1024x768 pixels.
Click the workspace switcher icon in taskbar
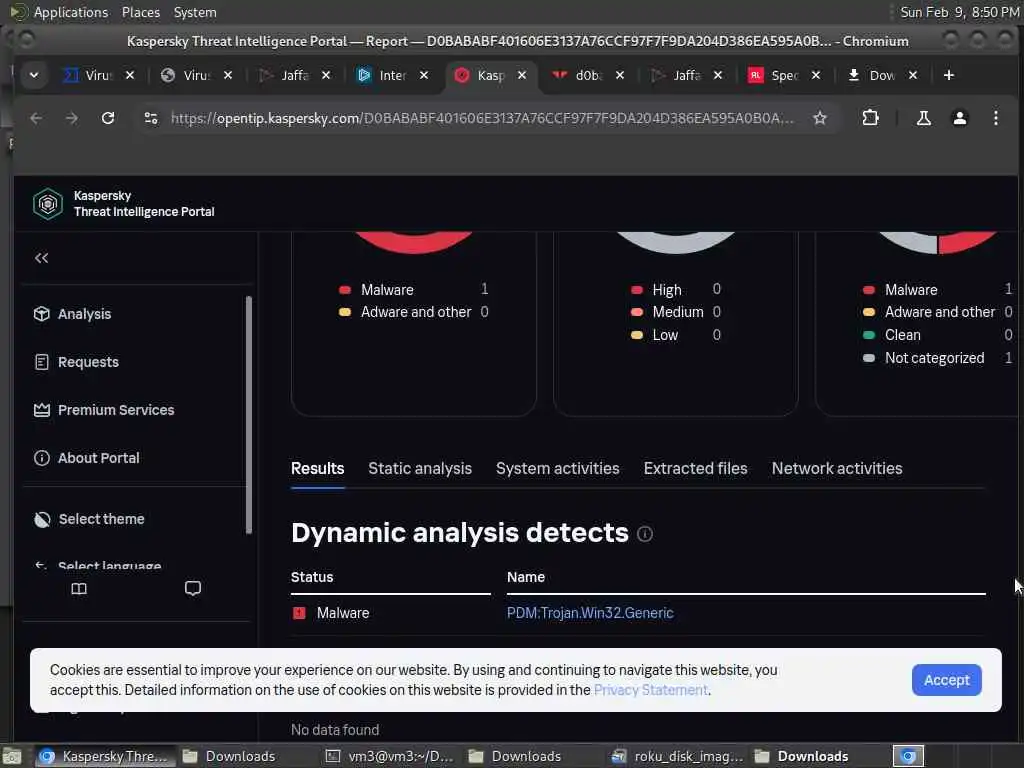tap(908, 756)
